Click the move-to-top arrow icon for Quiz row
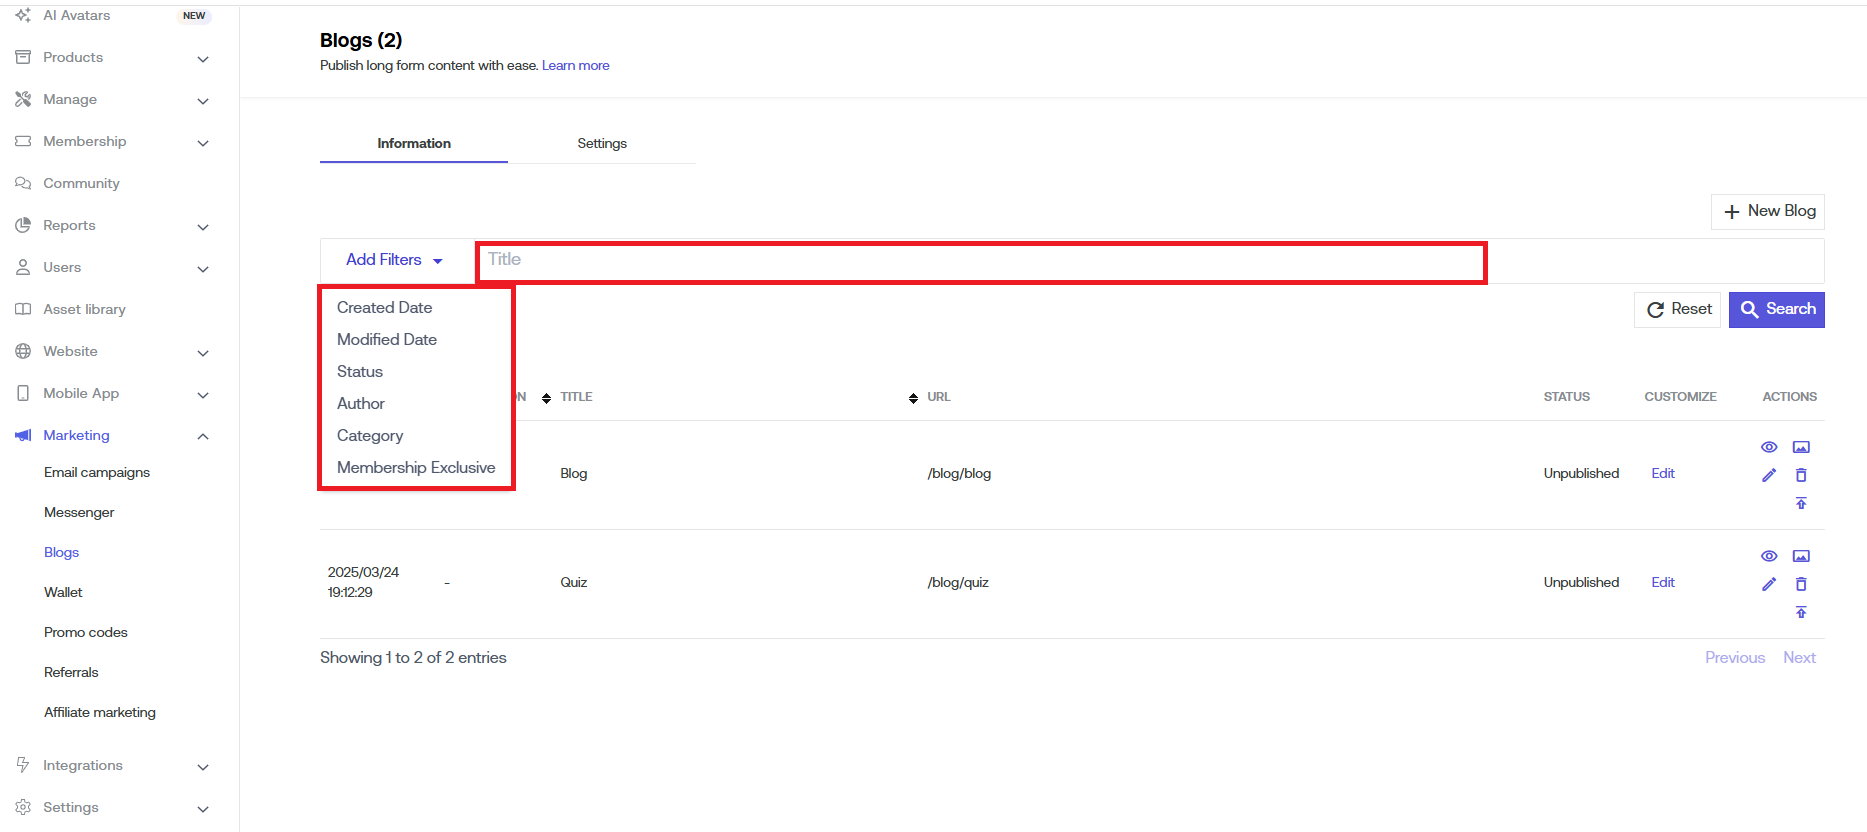The image size is (1867, 832). [x=1800, y=612]
